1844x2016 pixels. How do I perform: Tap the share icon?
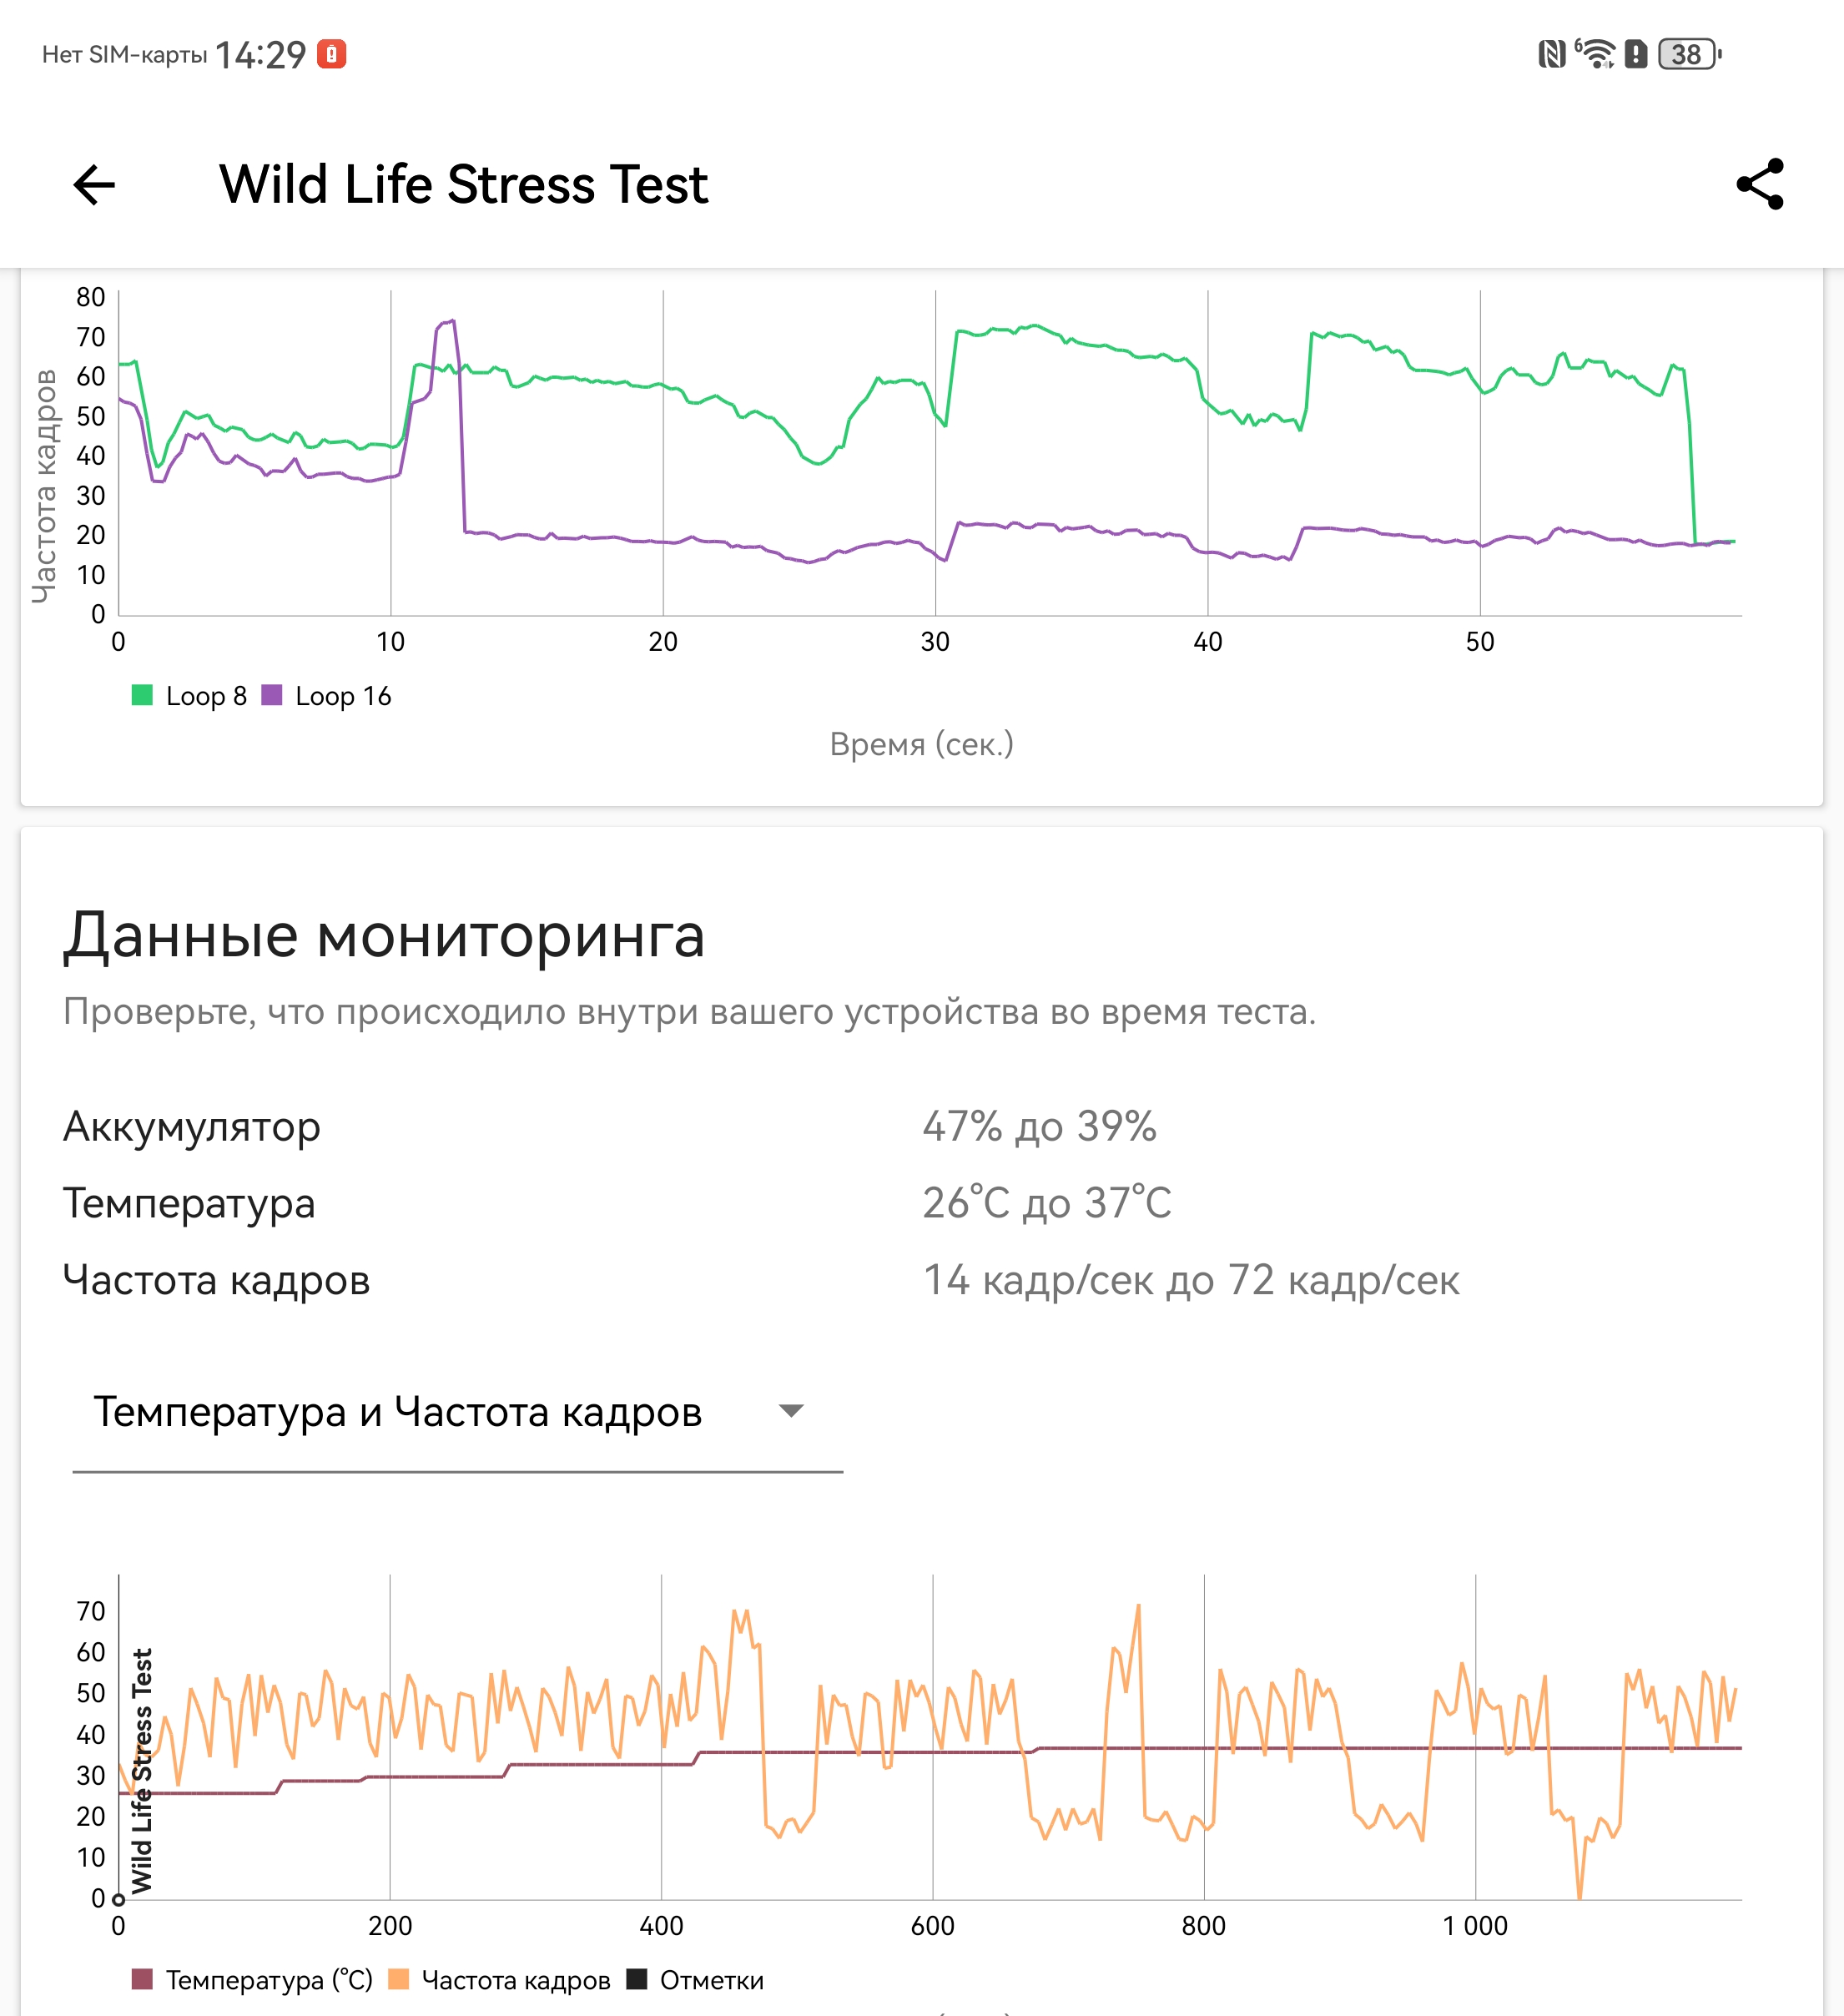[x=1760, y=184]
